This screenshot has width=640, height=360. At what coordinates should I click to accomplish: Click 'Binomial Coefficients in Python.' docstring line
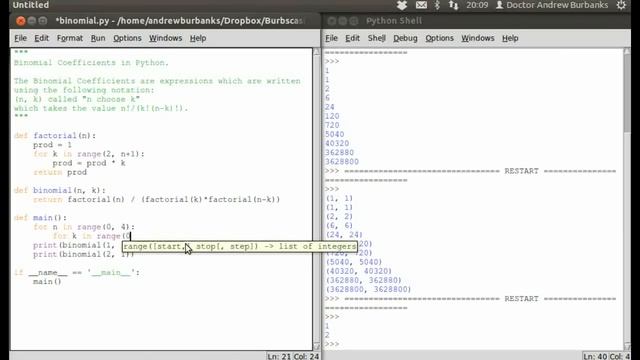pyautogui.click(x=91, y=63)
